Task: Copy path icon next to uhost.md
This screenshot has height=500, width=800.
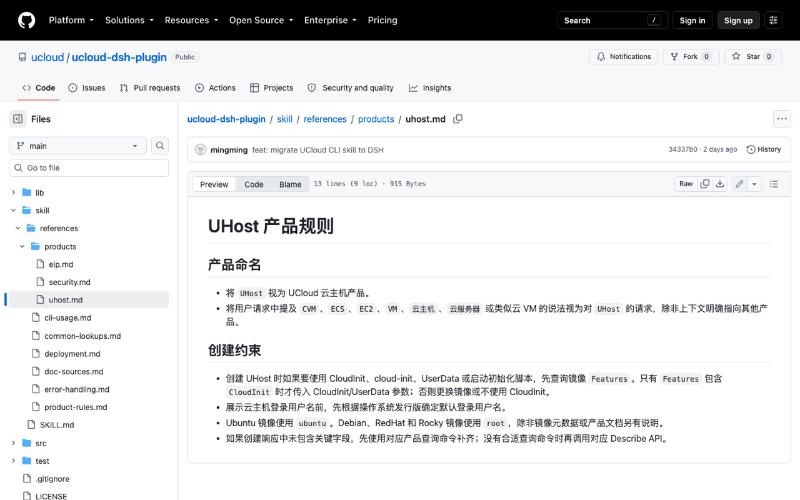Action: click(458, 119)
